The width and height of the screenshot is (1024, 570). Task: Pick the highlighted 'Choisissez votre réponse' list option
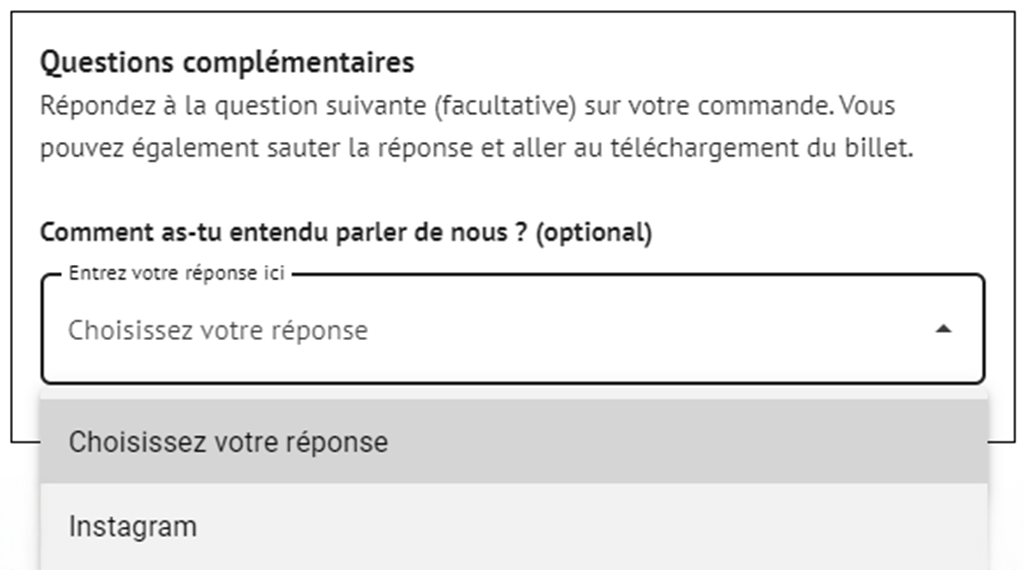pyautogui.click(x=228, y=442)
